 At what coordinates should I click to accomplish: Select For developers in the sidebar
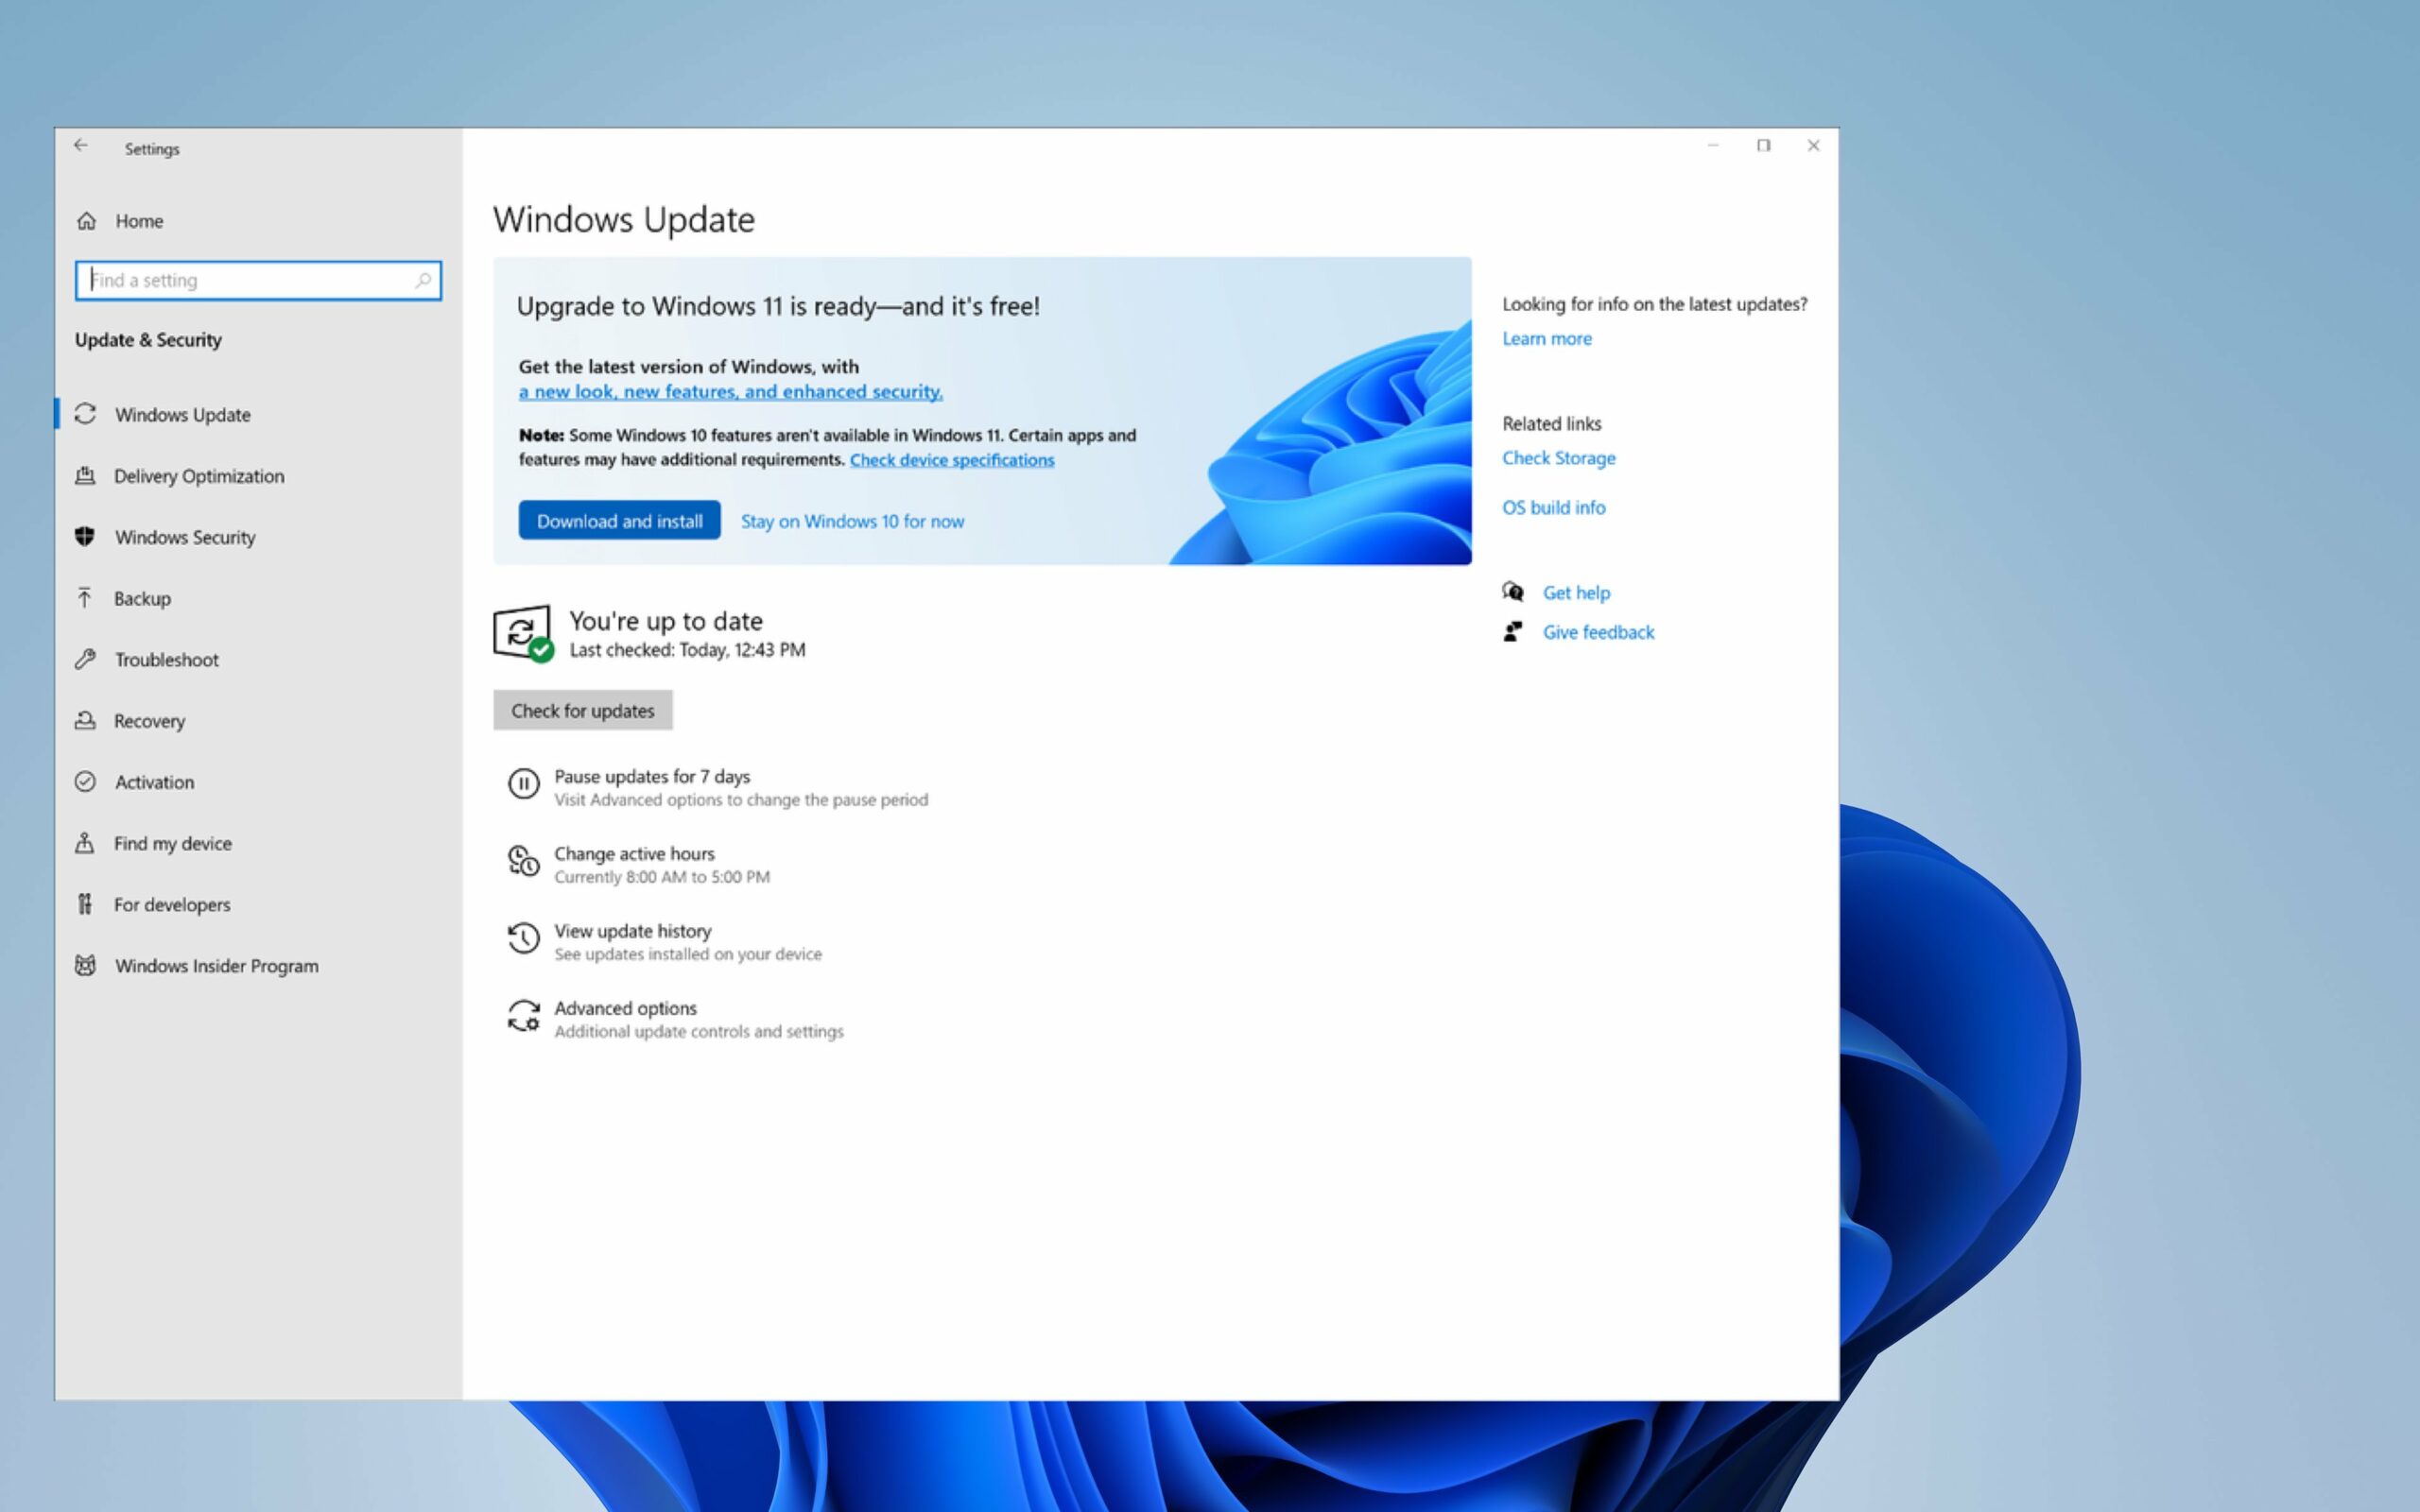click(x=172, y=904)
